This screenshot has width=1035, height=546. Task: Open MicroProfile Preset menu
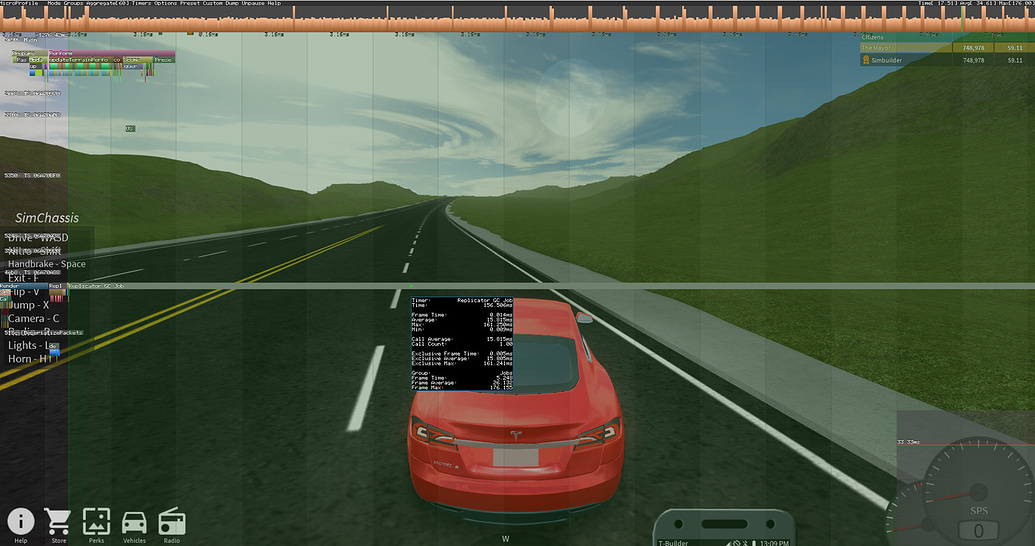coord(190,3)
